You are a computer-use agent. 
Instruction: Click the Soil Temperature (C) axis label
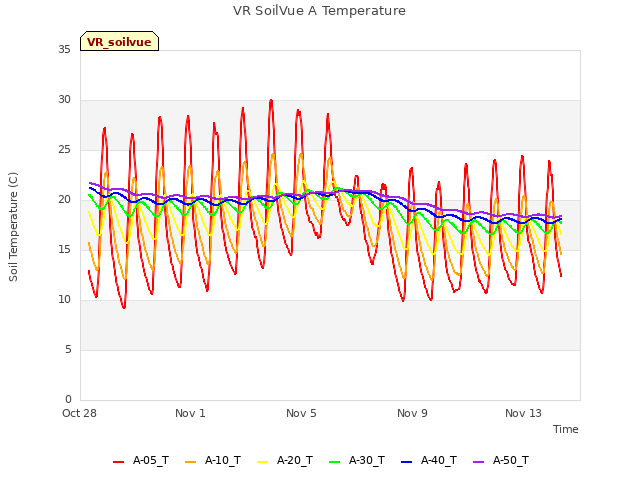point(13,227)
